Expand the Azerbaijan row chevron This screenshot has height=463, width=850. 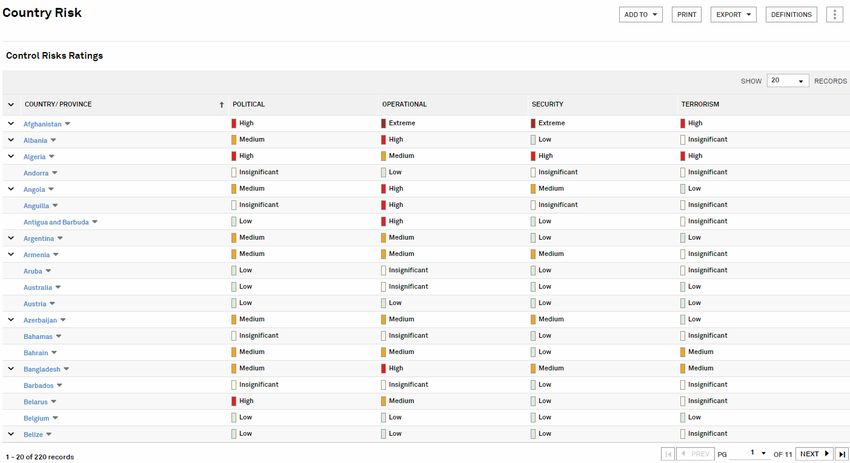11,320
